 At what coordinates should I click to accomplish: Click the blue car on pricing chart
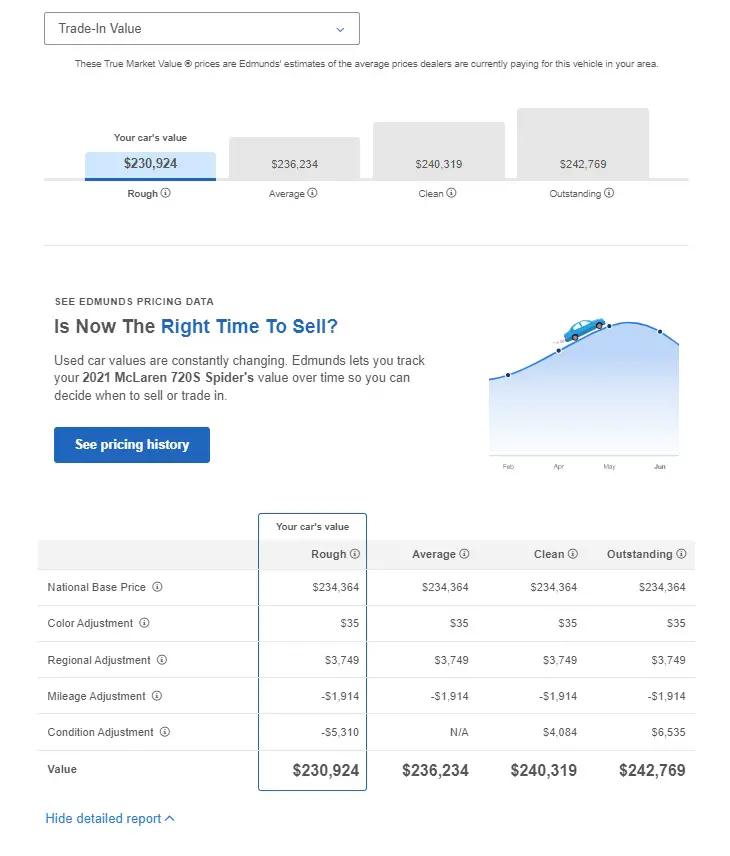coord(584,329)
